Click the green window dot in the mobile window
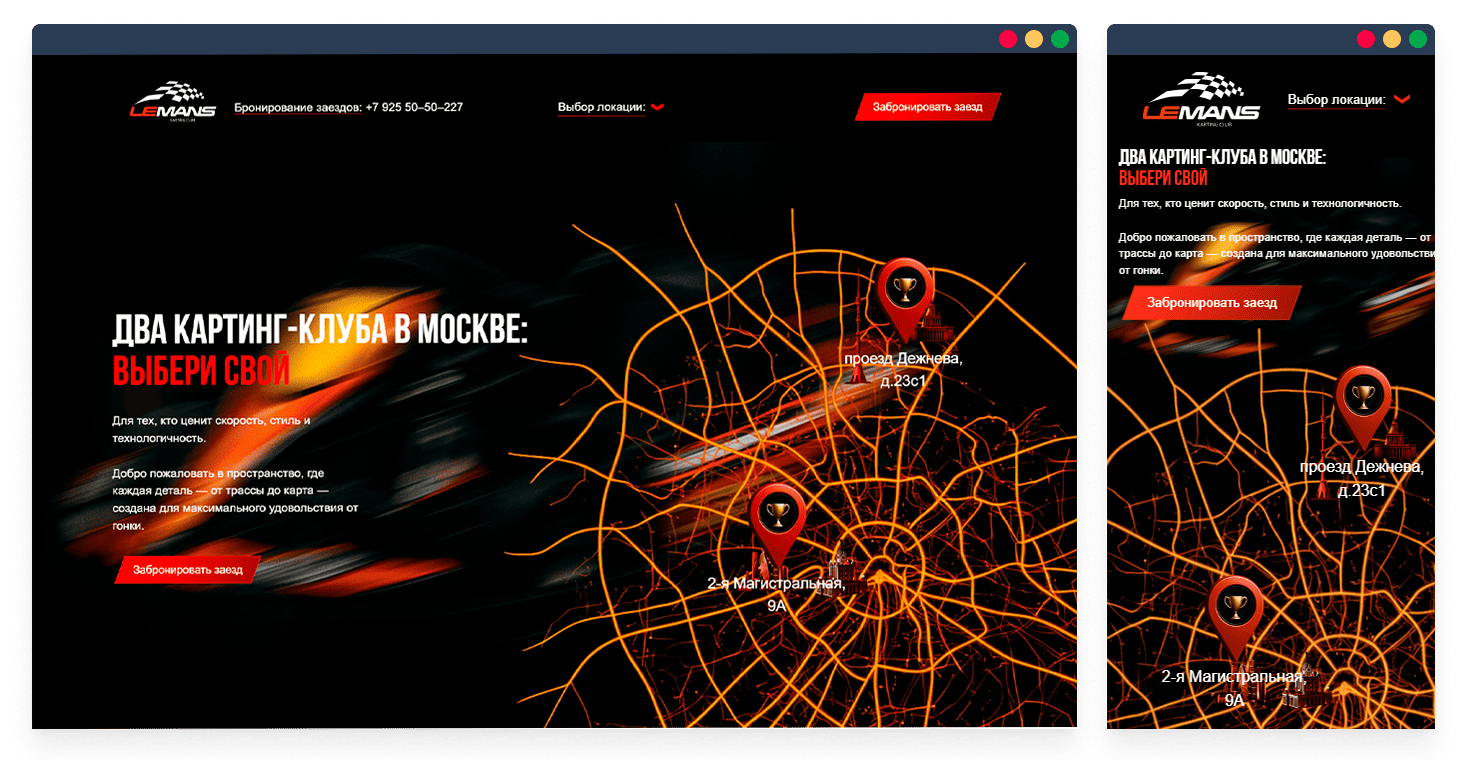The image size is (1467, 760). point(1418,39)
